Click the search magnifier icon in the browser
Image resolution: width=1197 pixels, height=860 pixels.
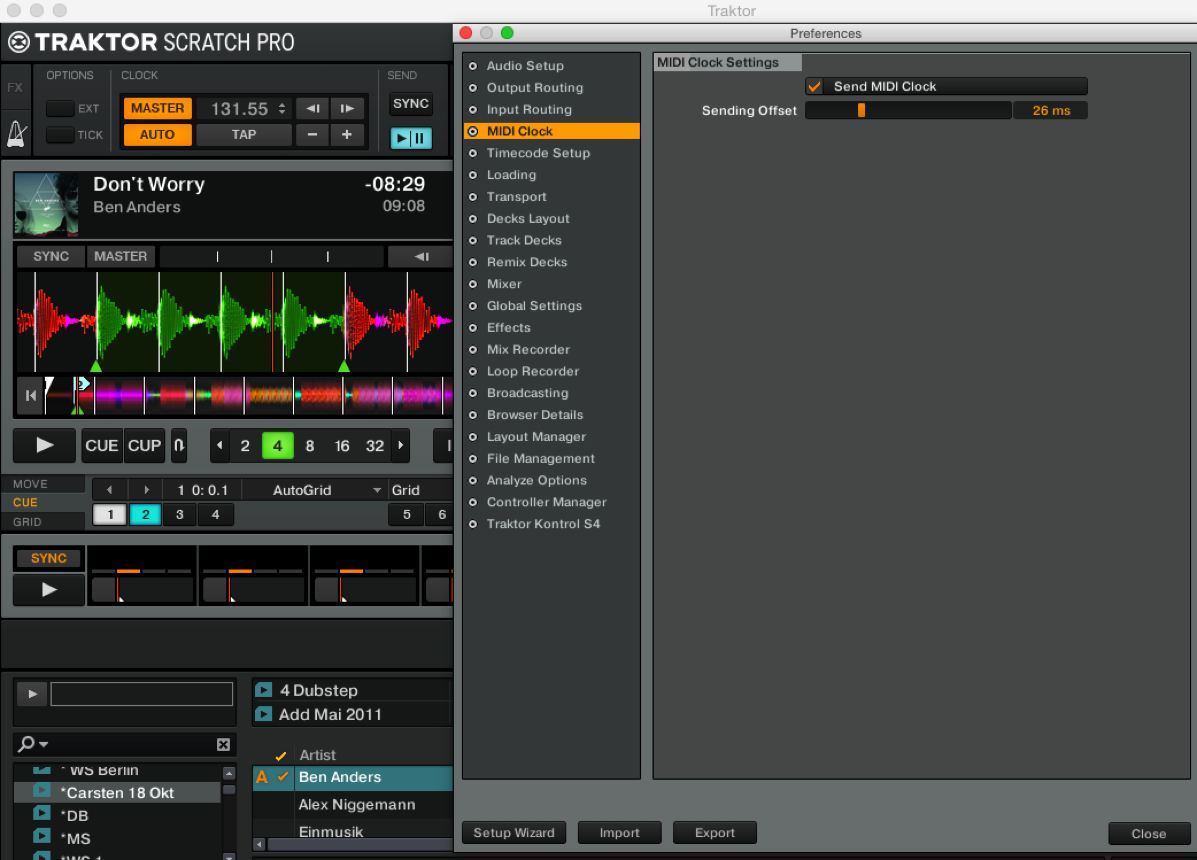27,744
